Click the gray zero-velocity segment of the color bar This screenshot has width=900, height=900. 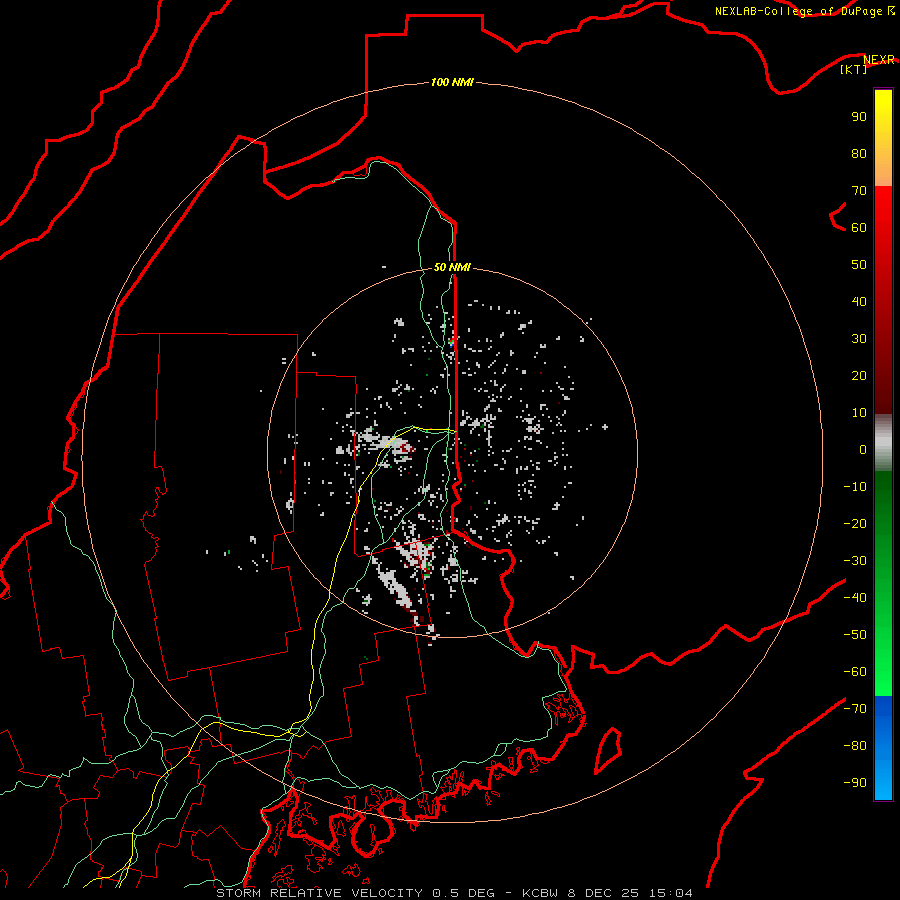[x=883, y=442]
